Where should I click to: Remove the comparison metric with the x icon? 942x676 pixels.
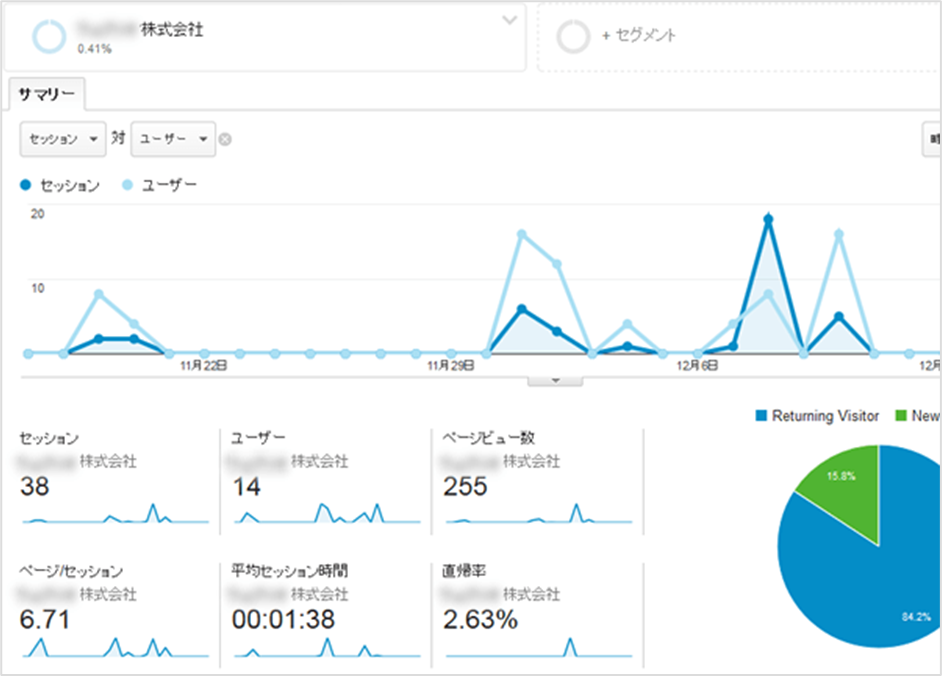[225, 139]
